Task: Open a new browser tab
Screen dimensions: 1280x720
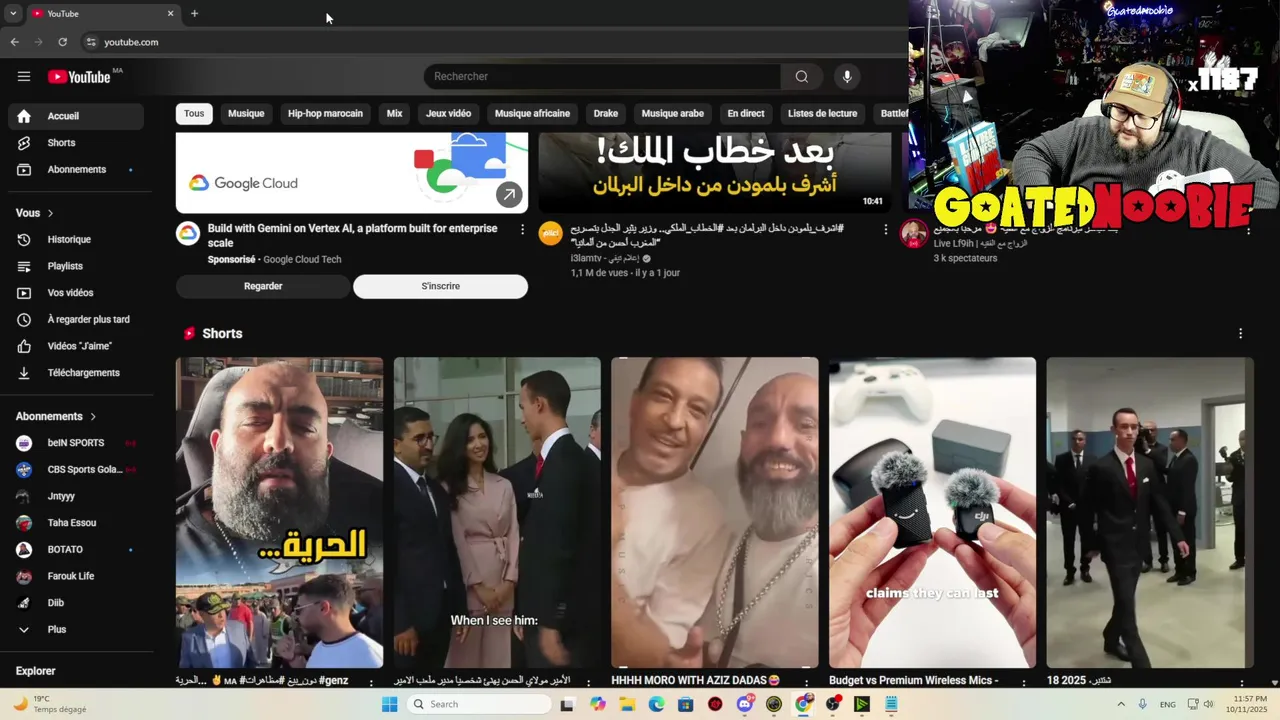Action: point(194,14)
